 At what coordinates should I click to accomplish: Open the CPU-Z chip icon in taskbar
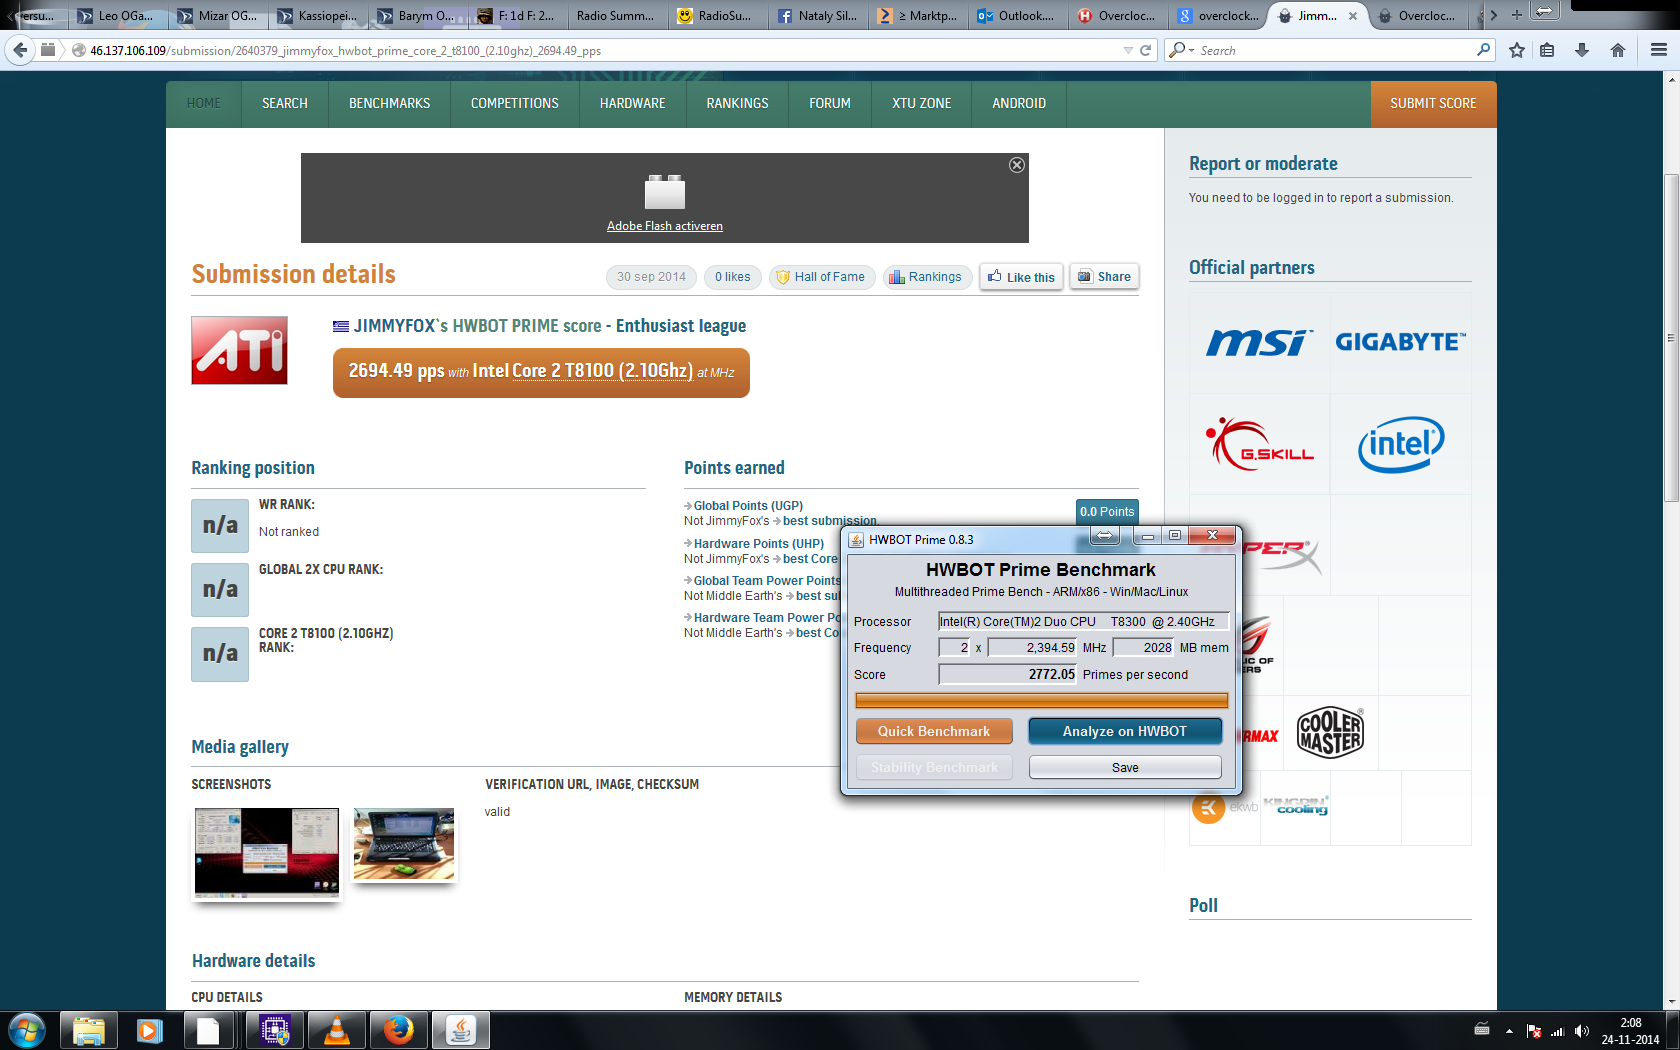275,1030
